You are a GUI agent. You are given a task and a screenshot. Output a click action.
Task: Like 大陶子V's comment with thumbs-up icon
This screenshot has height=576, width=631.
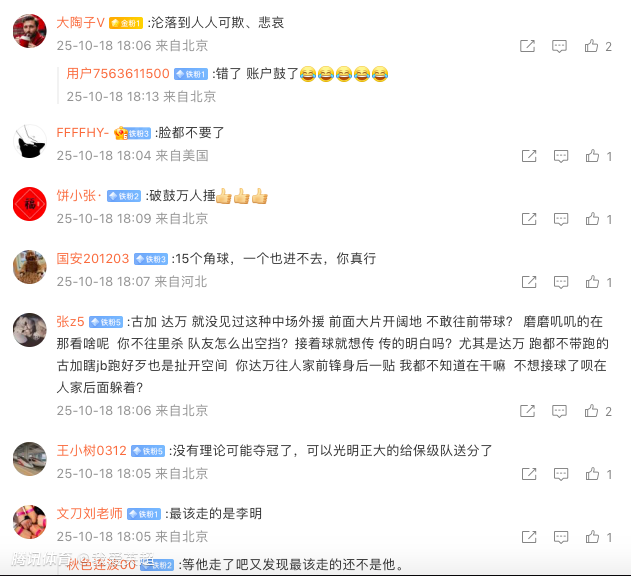point(591,46)
